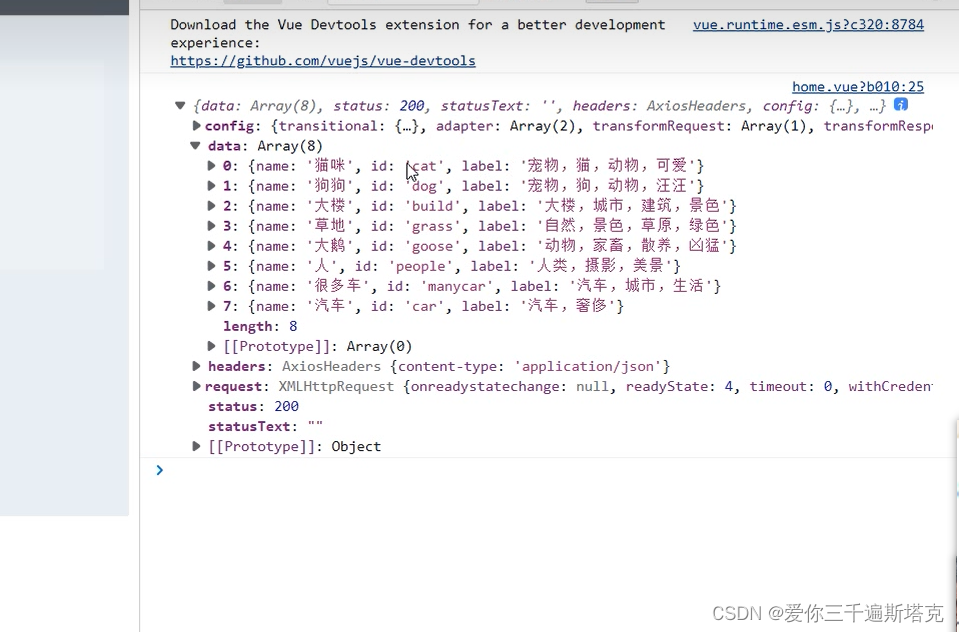Click the label '动物，家畜，散养，凶猛' value
This screenshot has width=959, height=632.
pos(632,246)
